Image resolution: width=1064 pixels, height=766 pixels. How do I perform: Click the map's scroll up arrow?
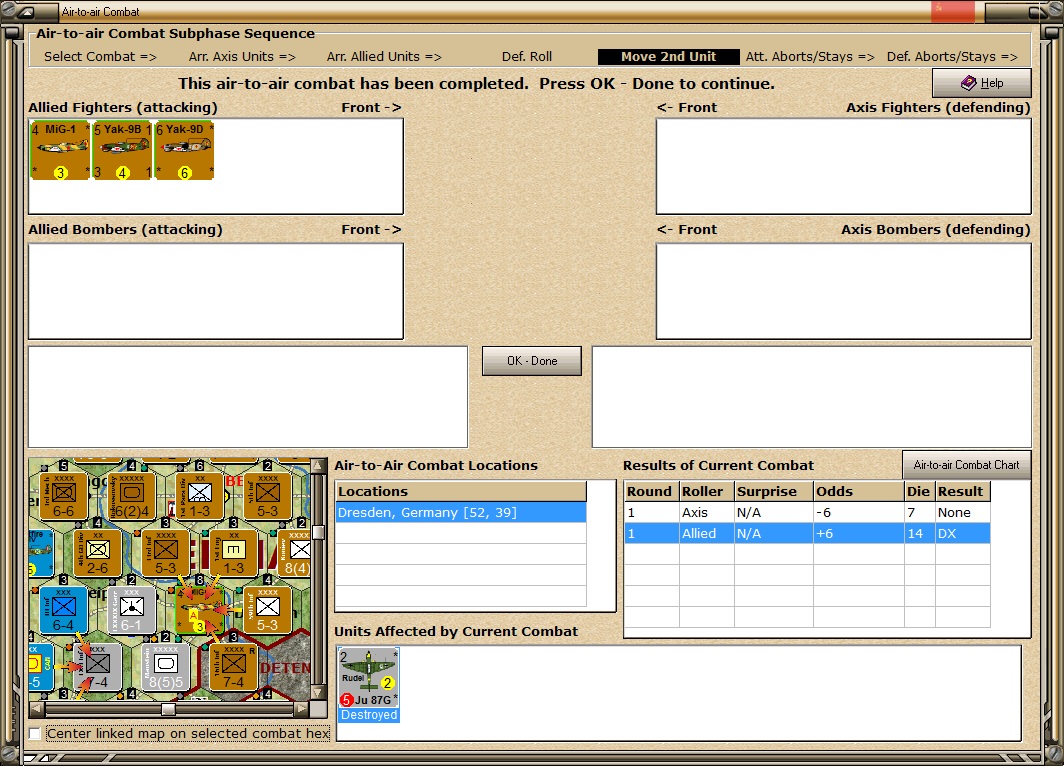pyautogui.click(x=317, y=466)
